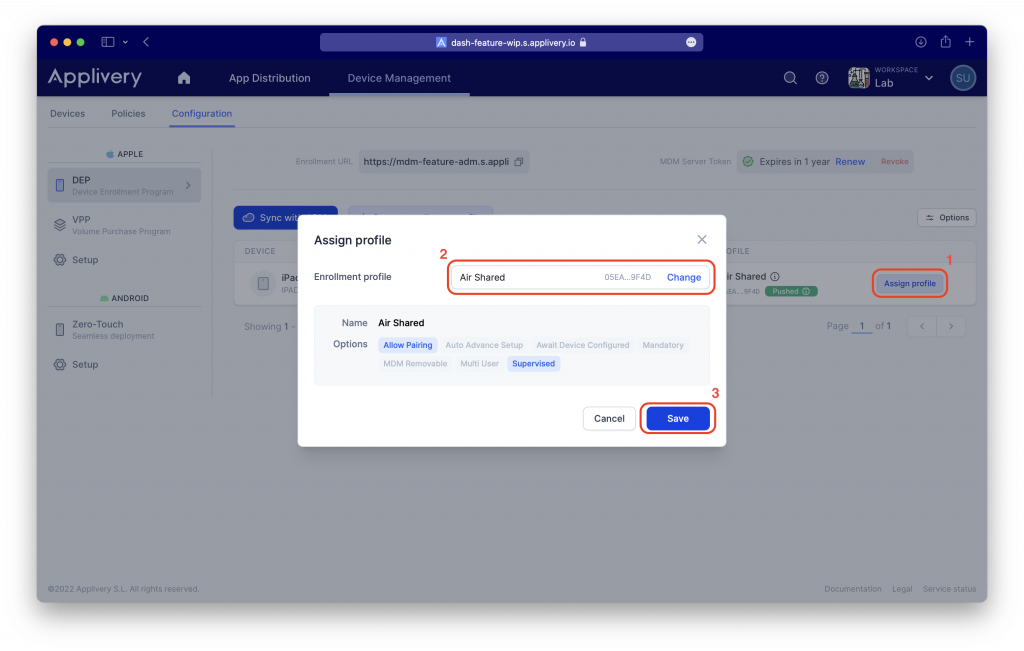Click the enrollment URL field
The width and height of the screenshot is (1024, 651).
point(443,162)
